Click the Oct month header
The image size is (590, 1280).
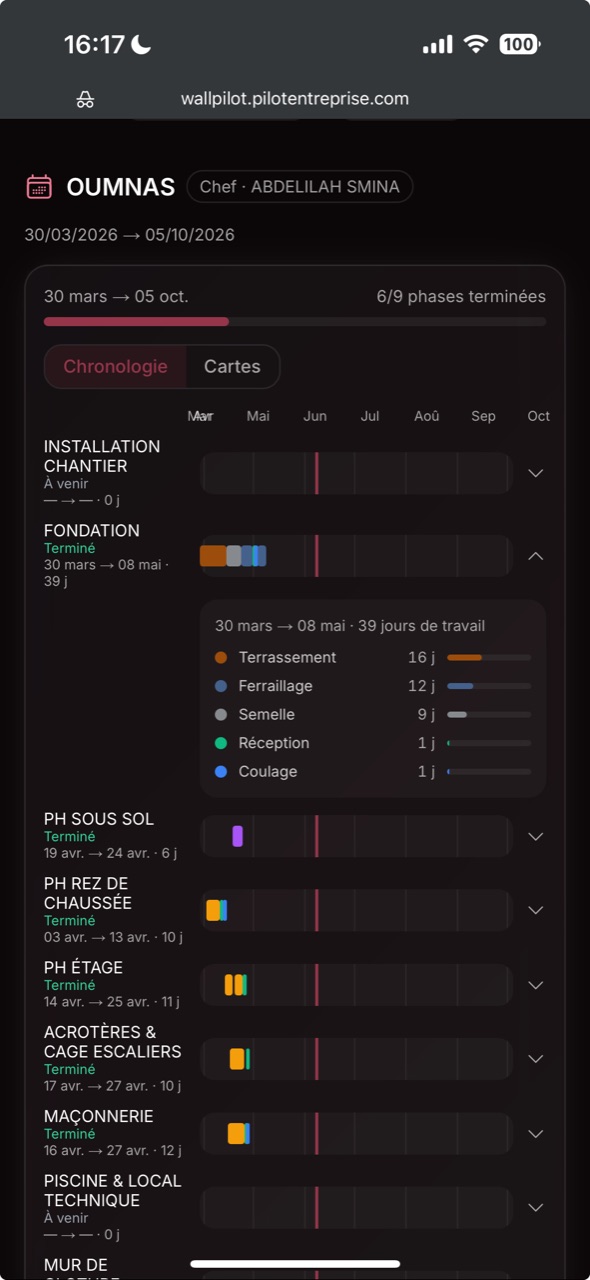[539, 416]
